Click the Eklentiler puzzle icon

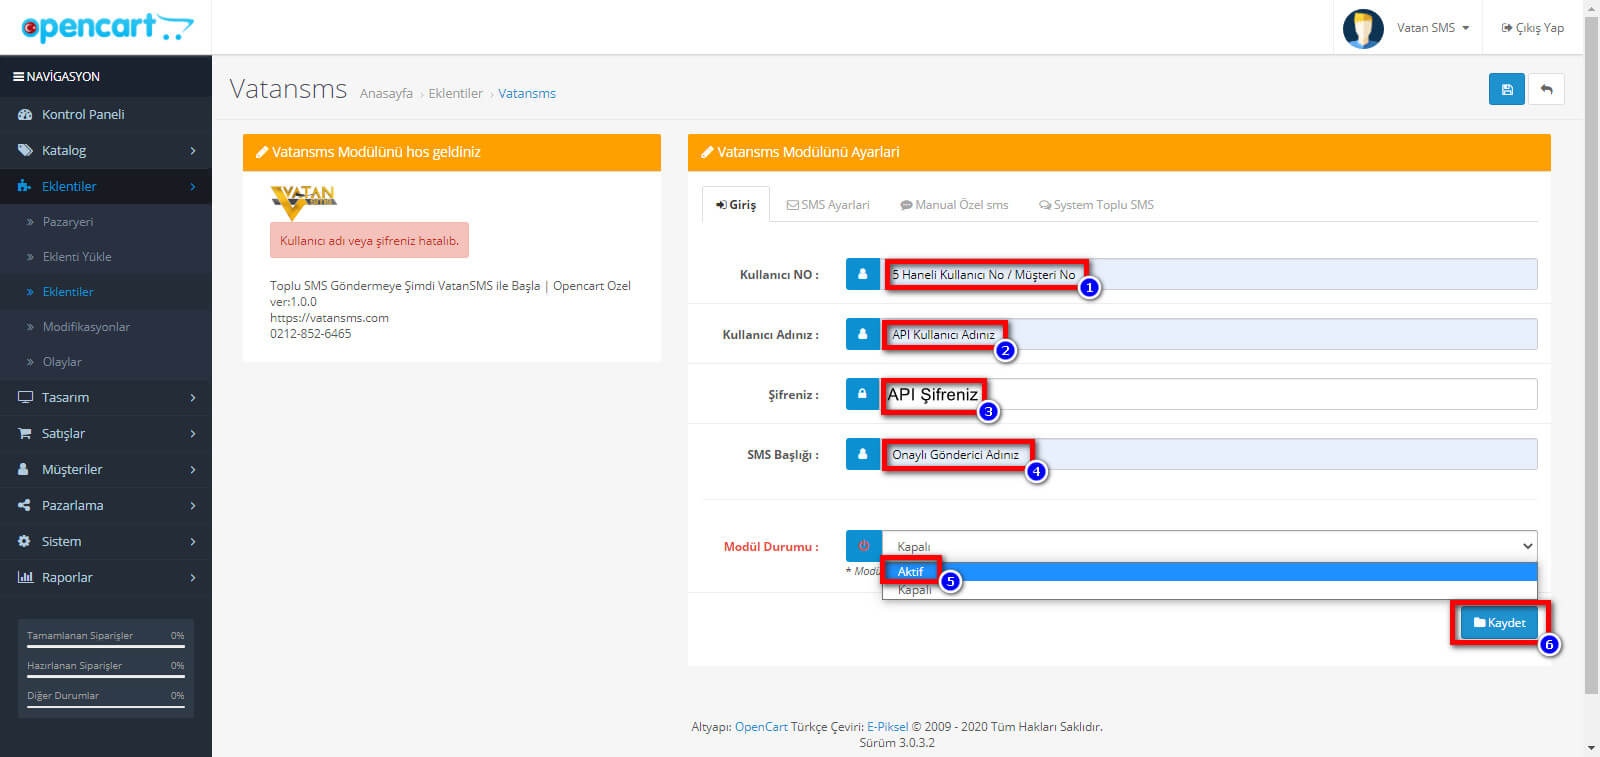[x=25, y=186]
